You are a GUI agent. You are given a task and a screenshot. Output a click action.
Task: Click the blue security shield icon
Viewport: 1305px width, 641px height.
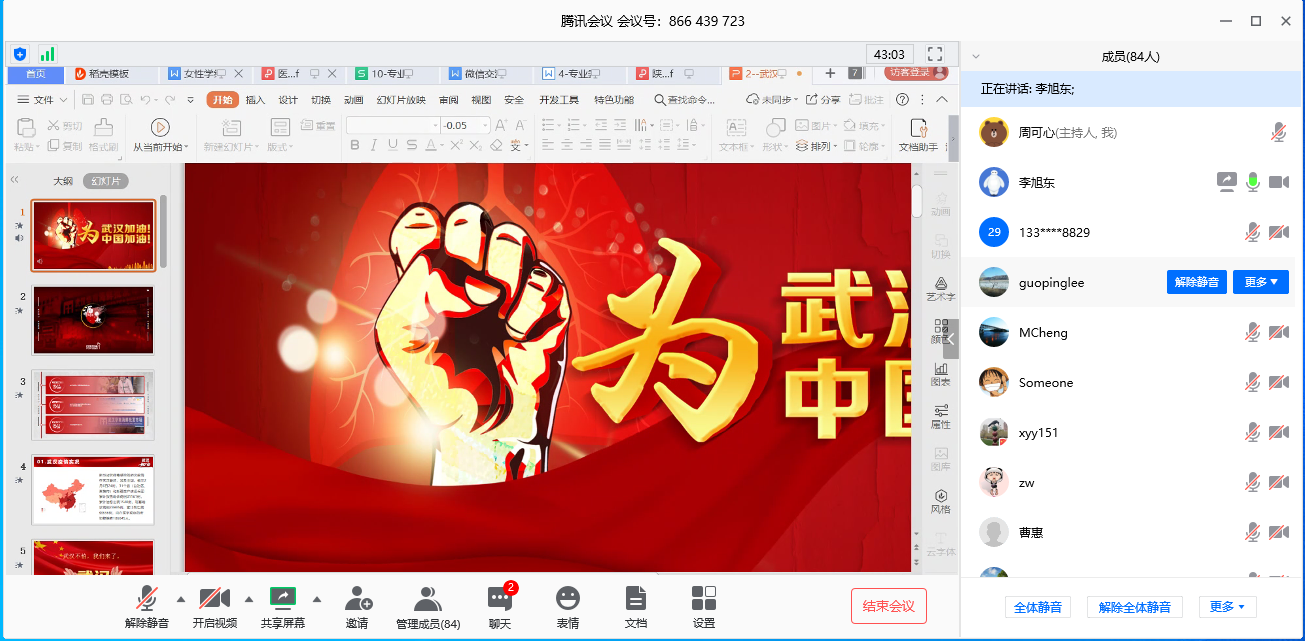[x=20, y=54]
